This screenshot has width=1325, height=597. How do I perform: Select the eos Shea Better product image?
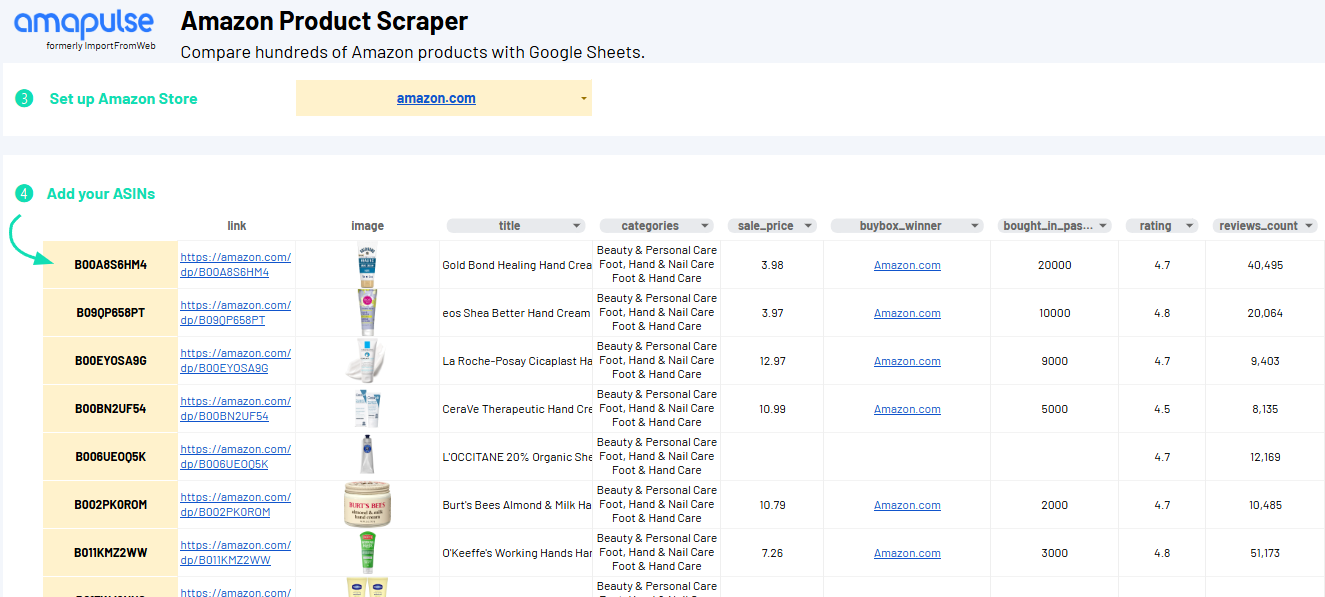(x=367, y=313)
